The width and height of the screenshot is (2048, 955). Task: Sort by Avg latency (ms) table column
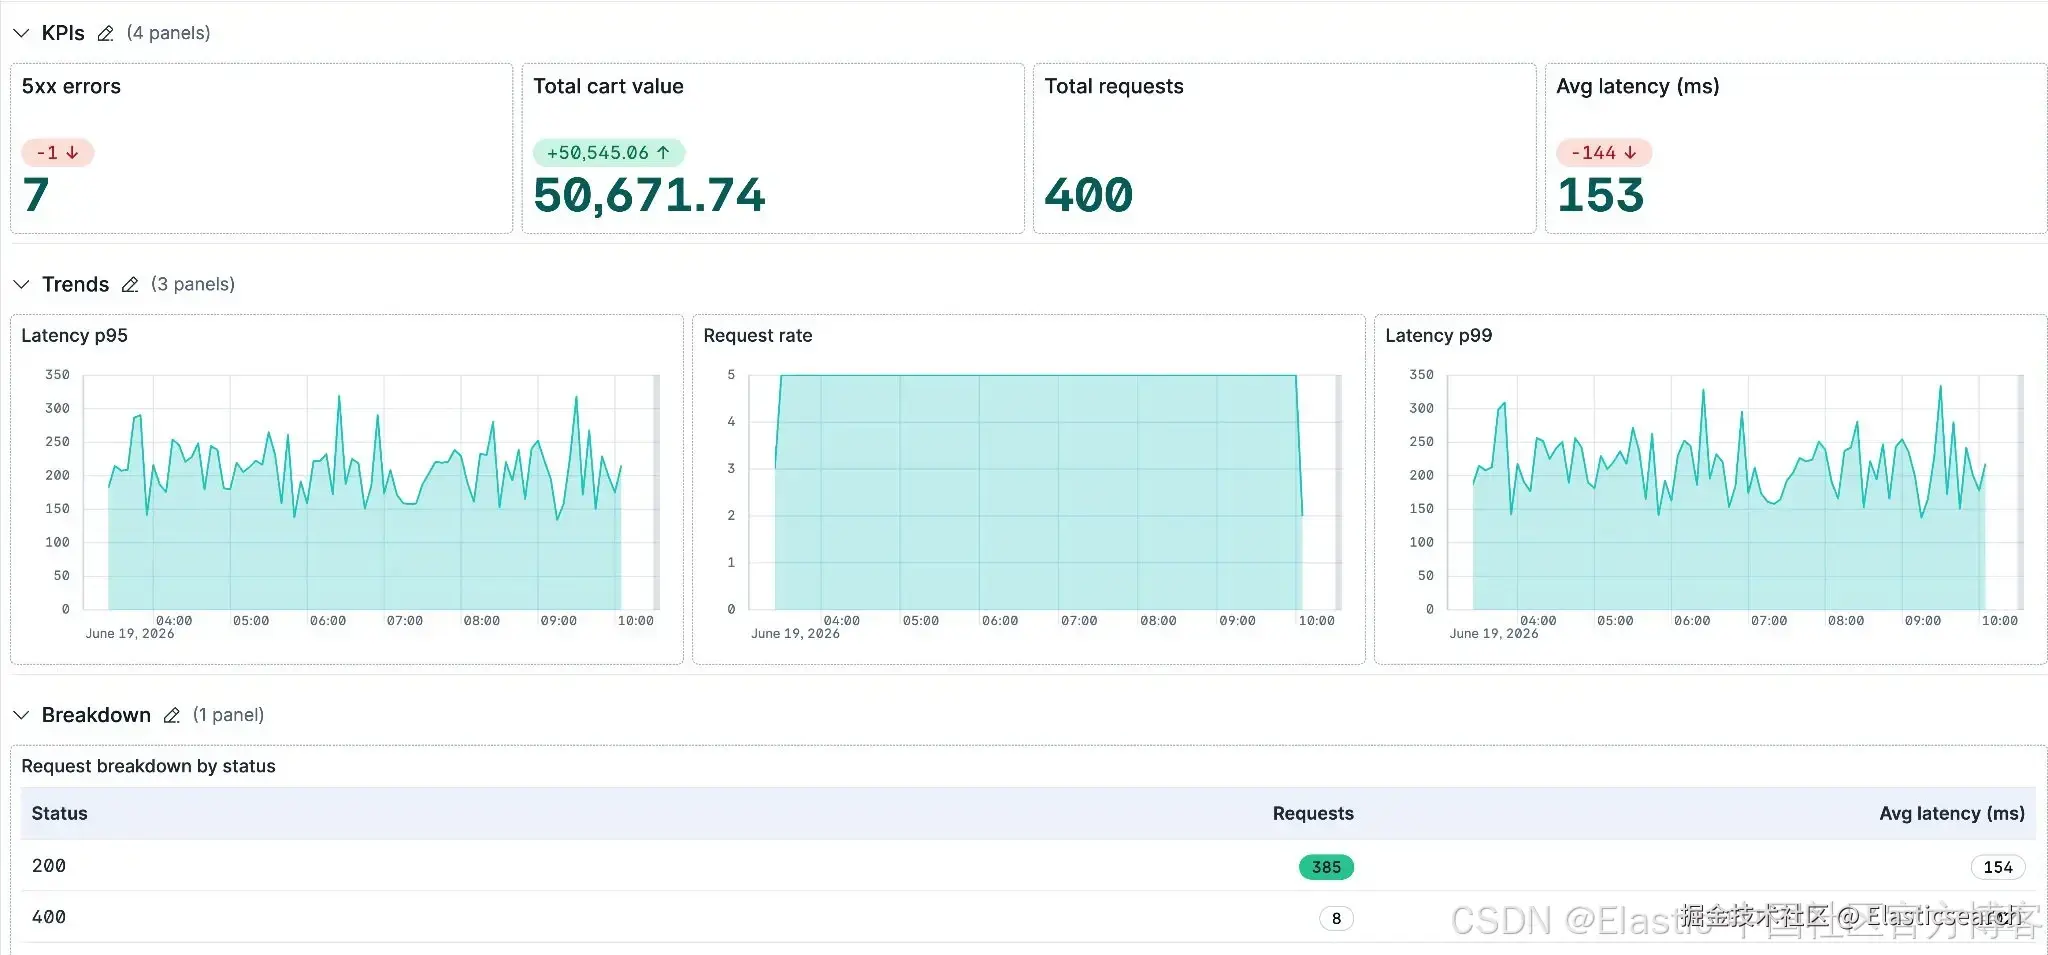coord(1951,814)
